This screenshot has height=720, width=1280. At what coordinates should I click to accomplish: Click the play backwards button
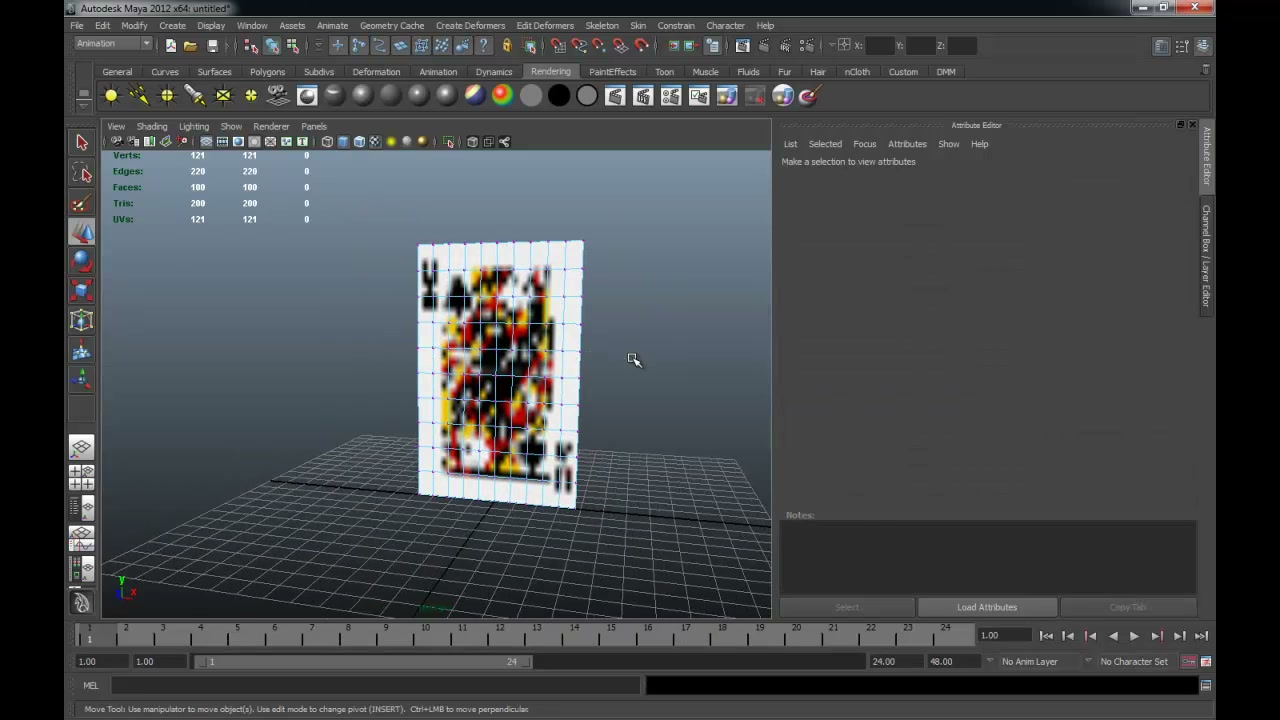[1113, 636]
